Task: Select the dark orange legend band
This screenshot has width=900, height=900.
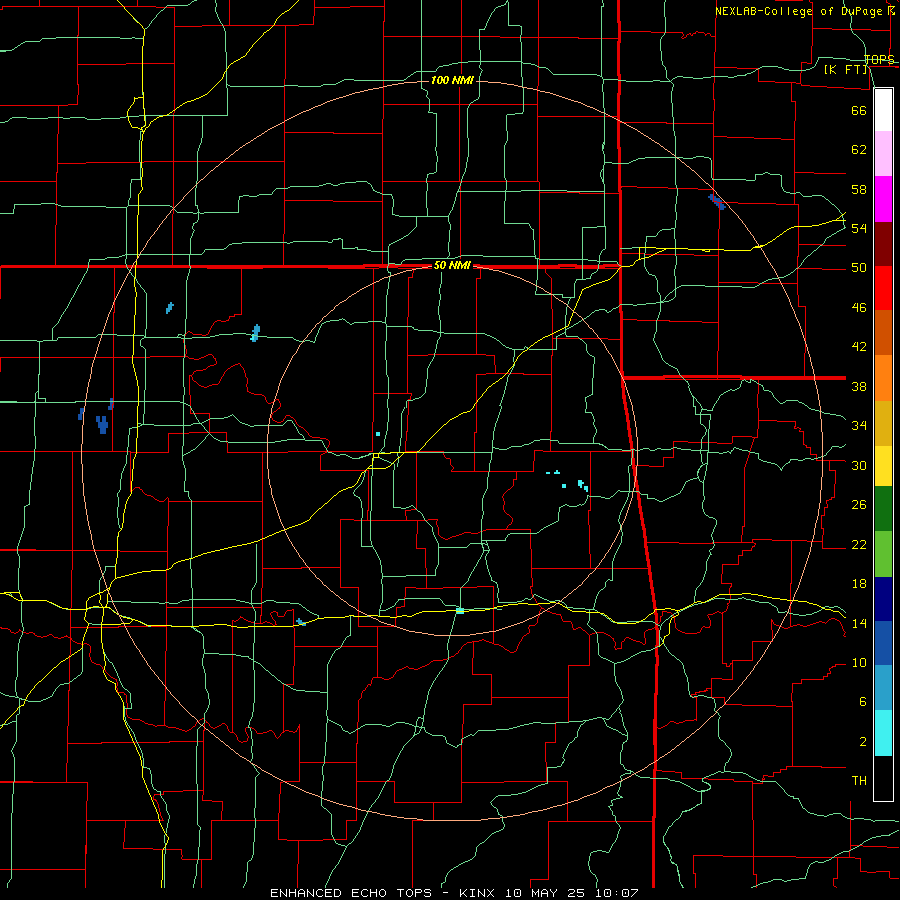Action: (x=883, y=333)
